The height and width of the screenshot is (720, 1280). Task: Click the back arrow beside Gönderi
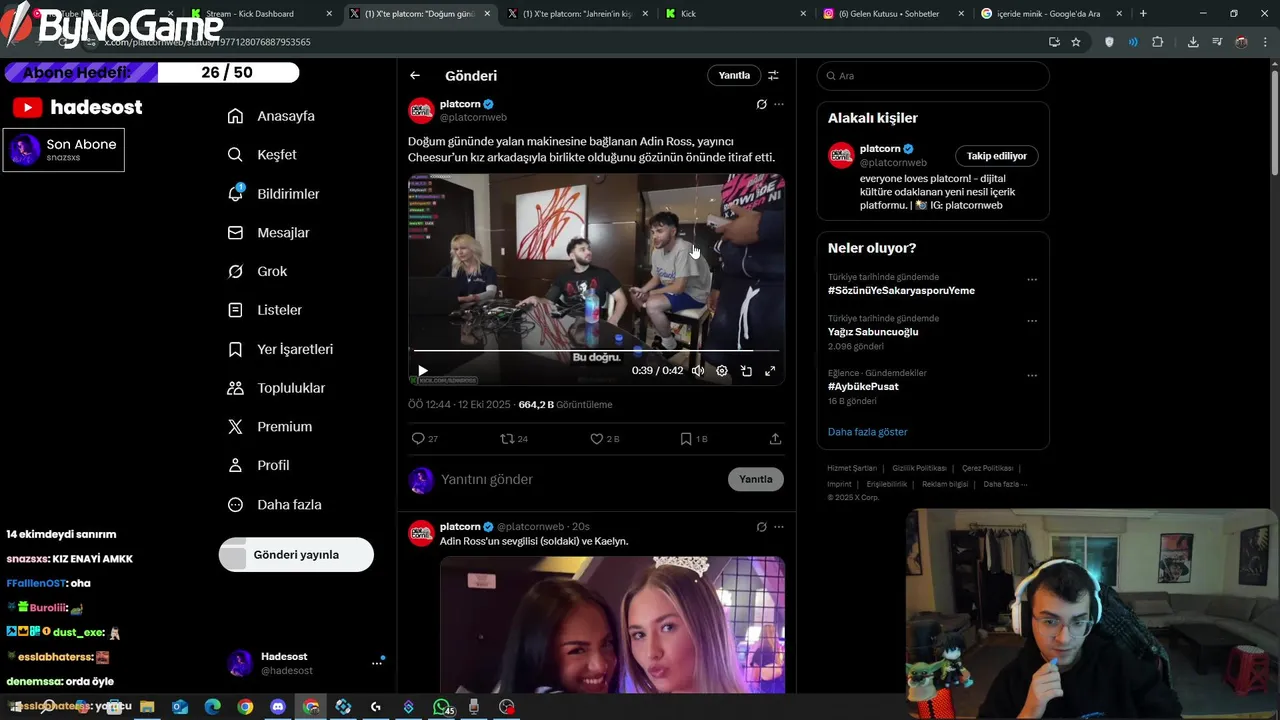(415, 76)
